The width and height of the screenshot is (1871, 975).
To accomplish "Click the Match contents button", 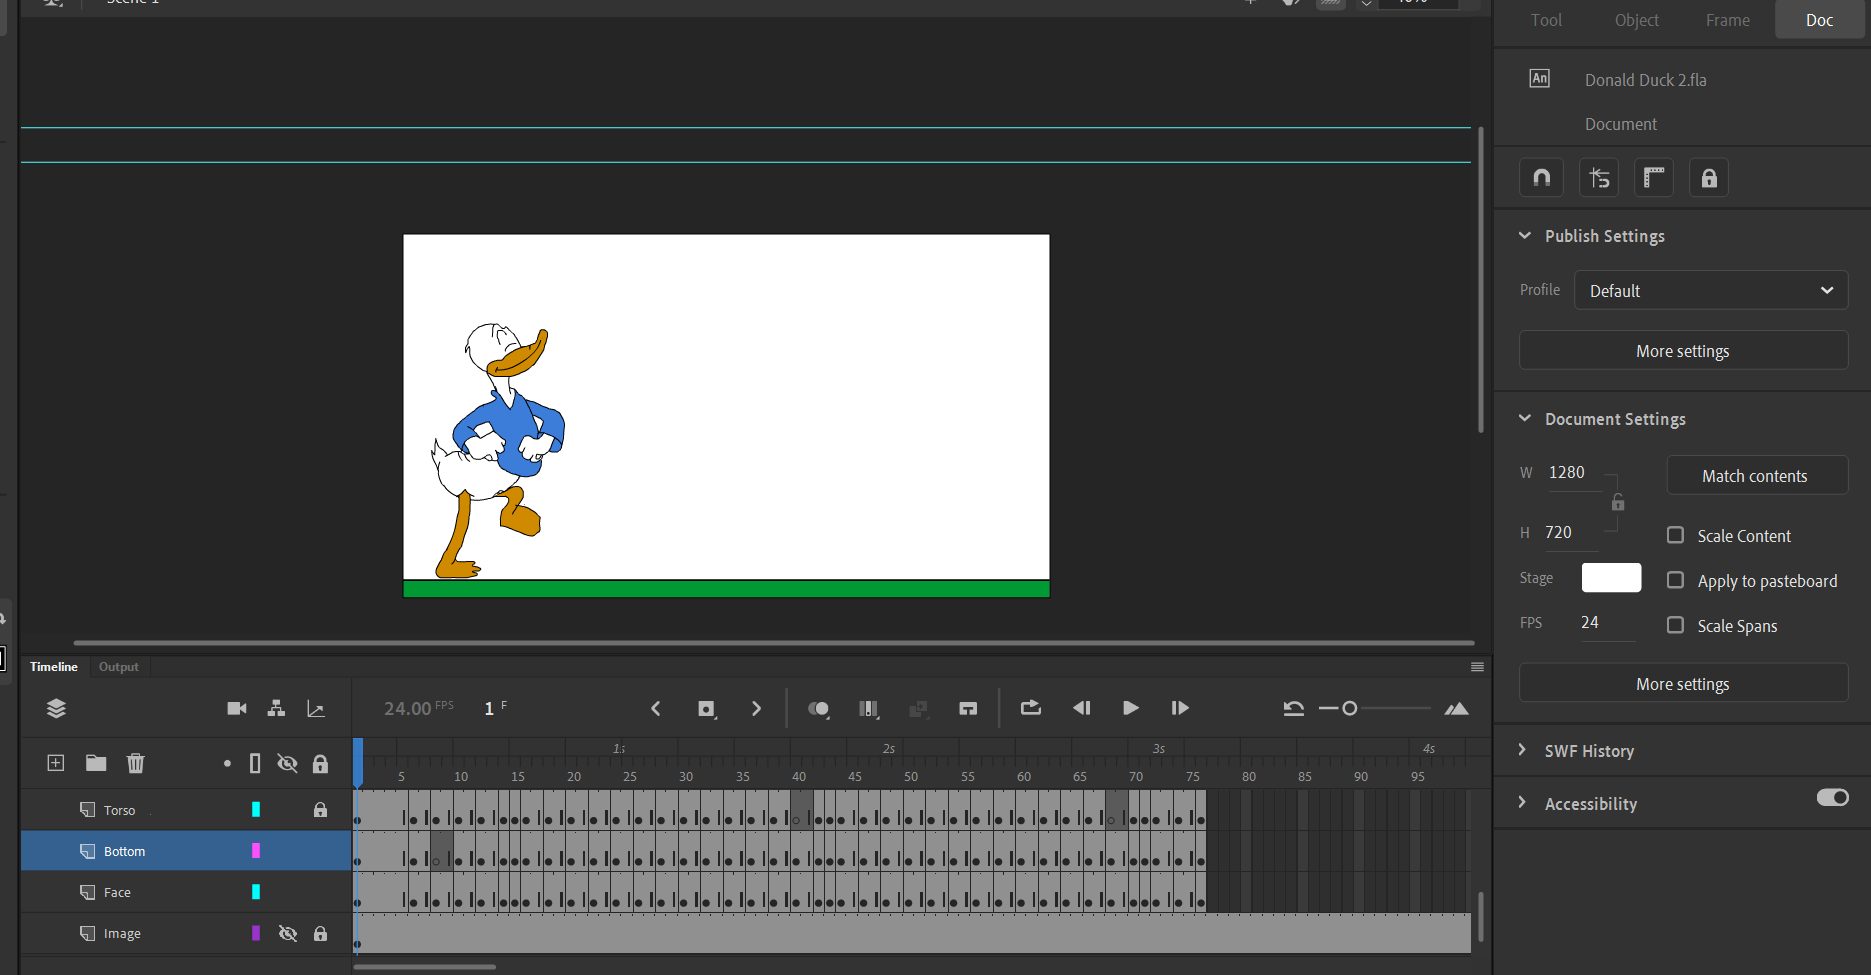I will 1755,475.
